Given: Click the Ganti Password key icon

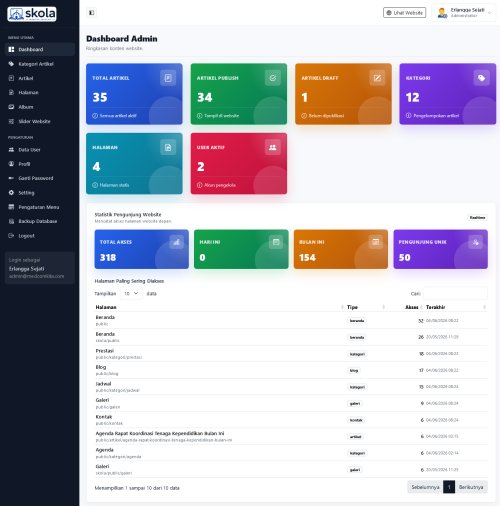Looking at the screenshot, I should [11, 178].
